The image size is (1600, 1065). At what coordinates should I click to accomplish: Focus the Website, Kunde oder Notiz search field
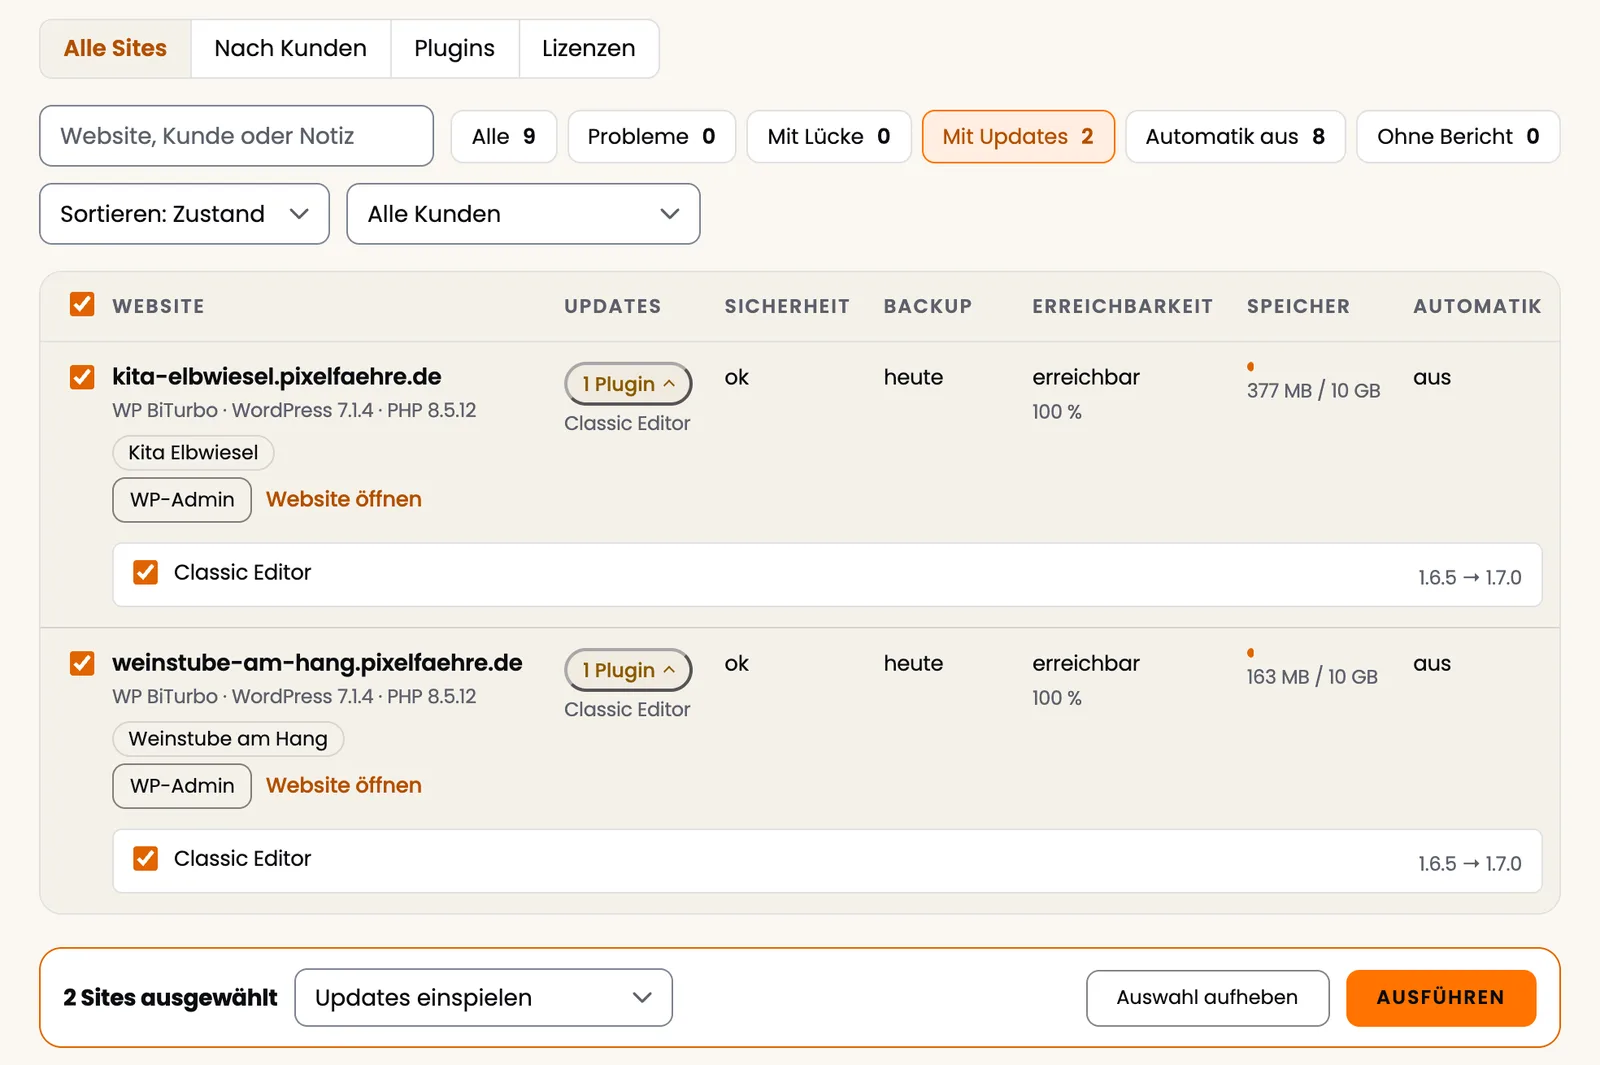tap(236, 136)
